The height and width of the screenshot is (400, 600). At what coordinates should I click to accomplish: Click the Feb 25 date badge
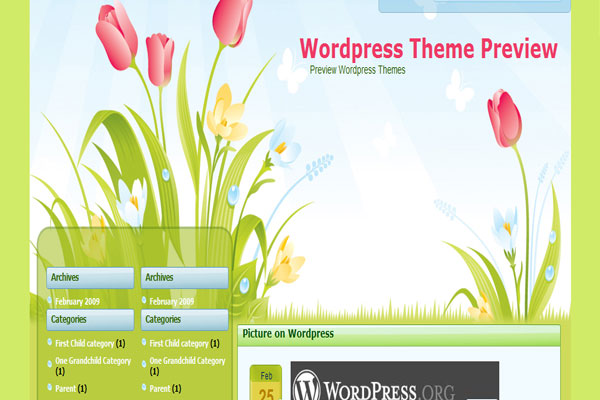tap(266, 382)
